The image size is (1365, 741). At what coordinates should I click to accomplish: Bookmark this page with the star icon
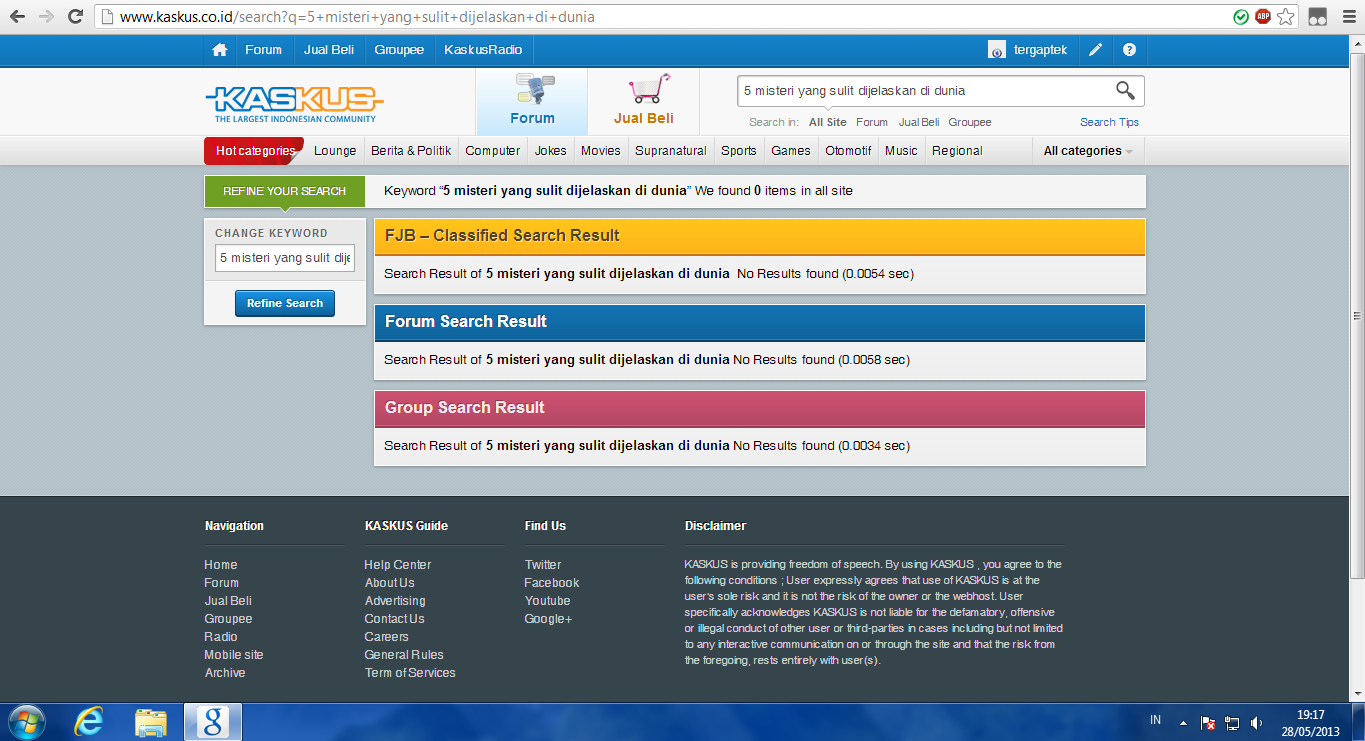pos(1286,17)
